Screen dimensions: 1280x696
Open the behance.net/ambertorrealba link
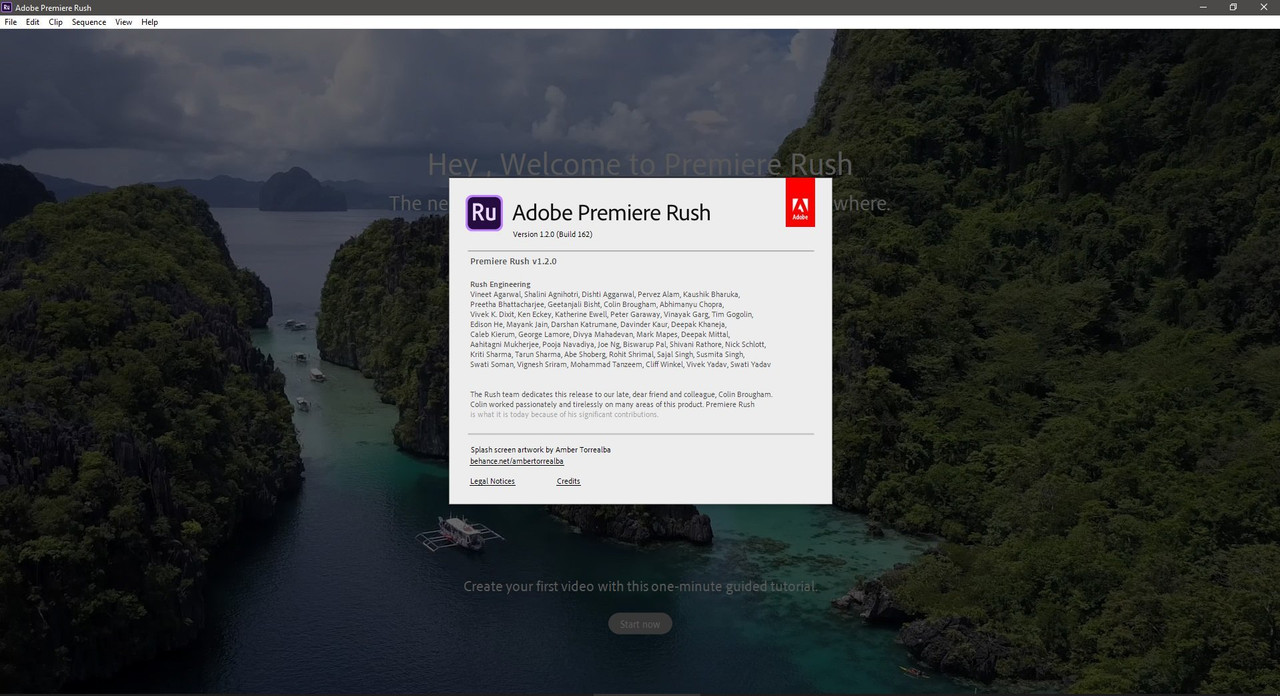point(517,461)
